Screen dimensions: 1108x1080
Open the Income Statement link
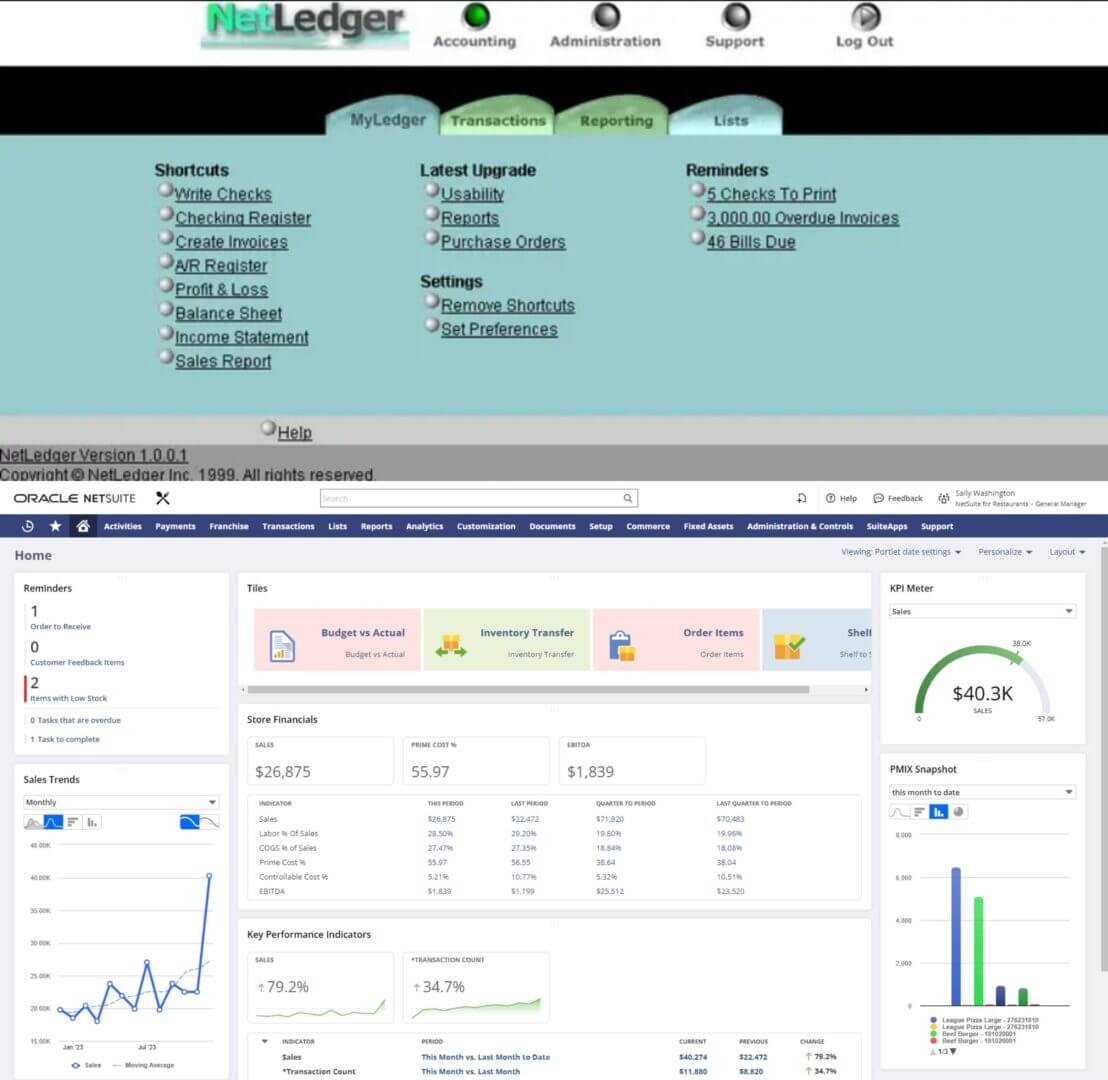(242, 338)
